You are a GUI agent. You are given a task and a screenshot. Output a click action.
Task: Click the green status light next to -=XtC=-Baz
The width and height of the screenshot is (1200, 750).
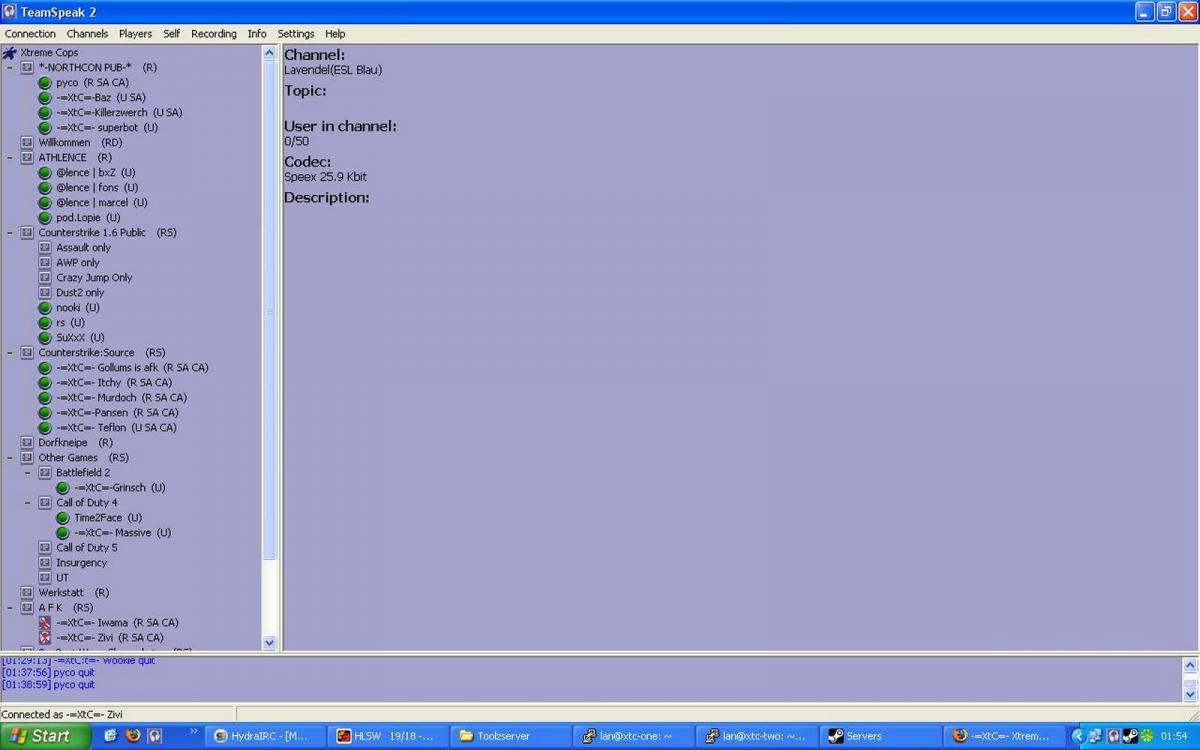coord(45,98)
